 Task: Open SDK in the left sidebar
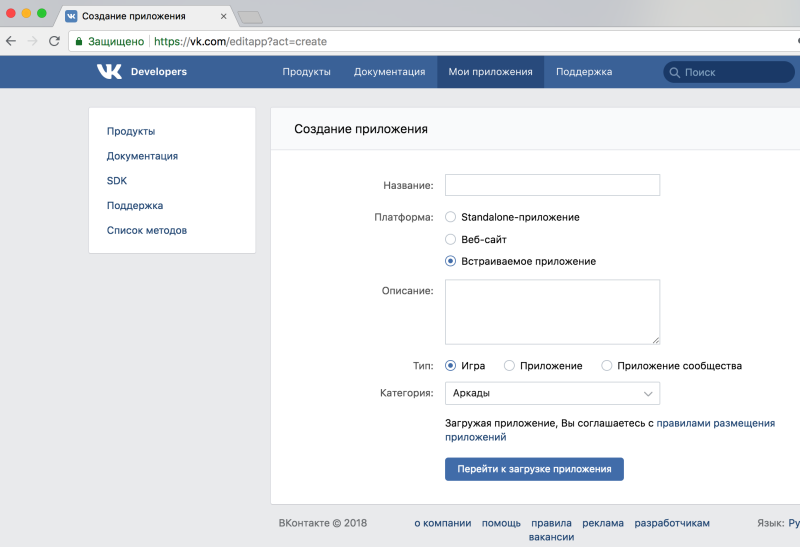117,181
